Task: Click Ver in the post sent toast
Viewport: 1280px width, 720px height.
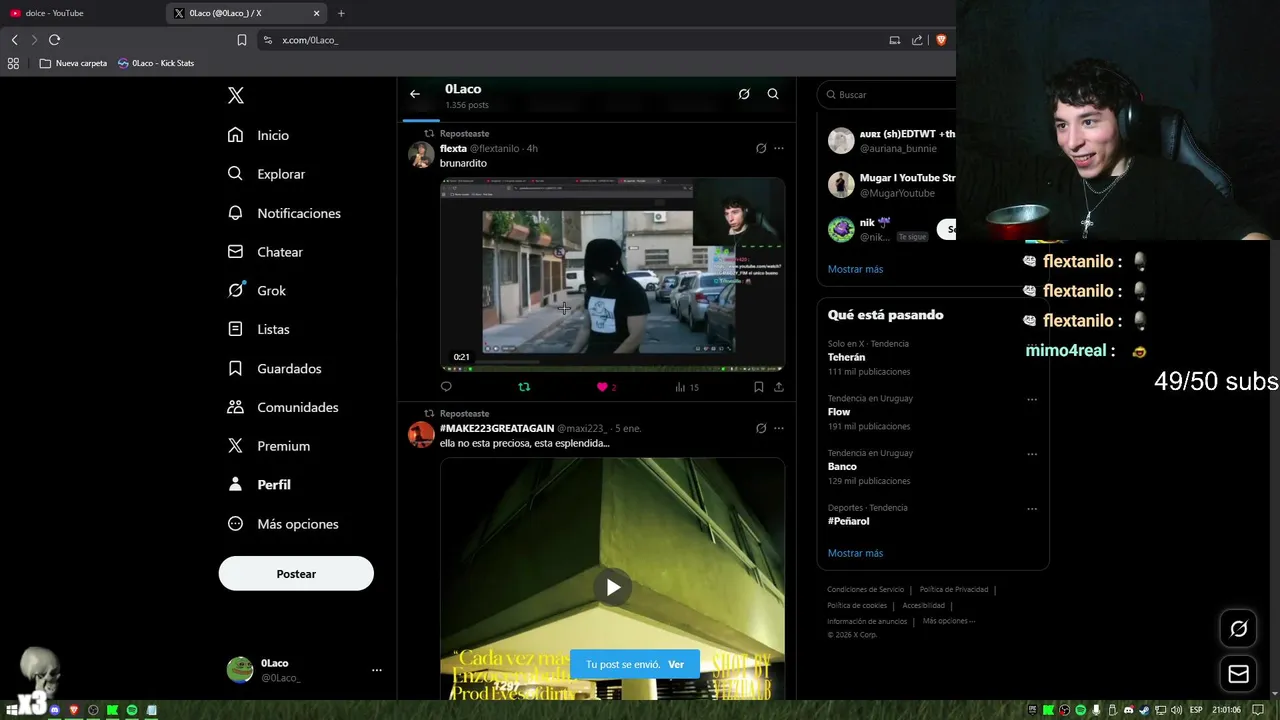Action: point(676,664)
